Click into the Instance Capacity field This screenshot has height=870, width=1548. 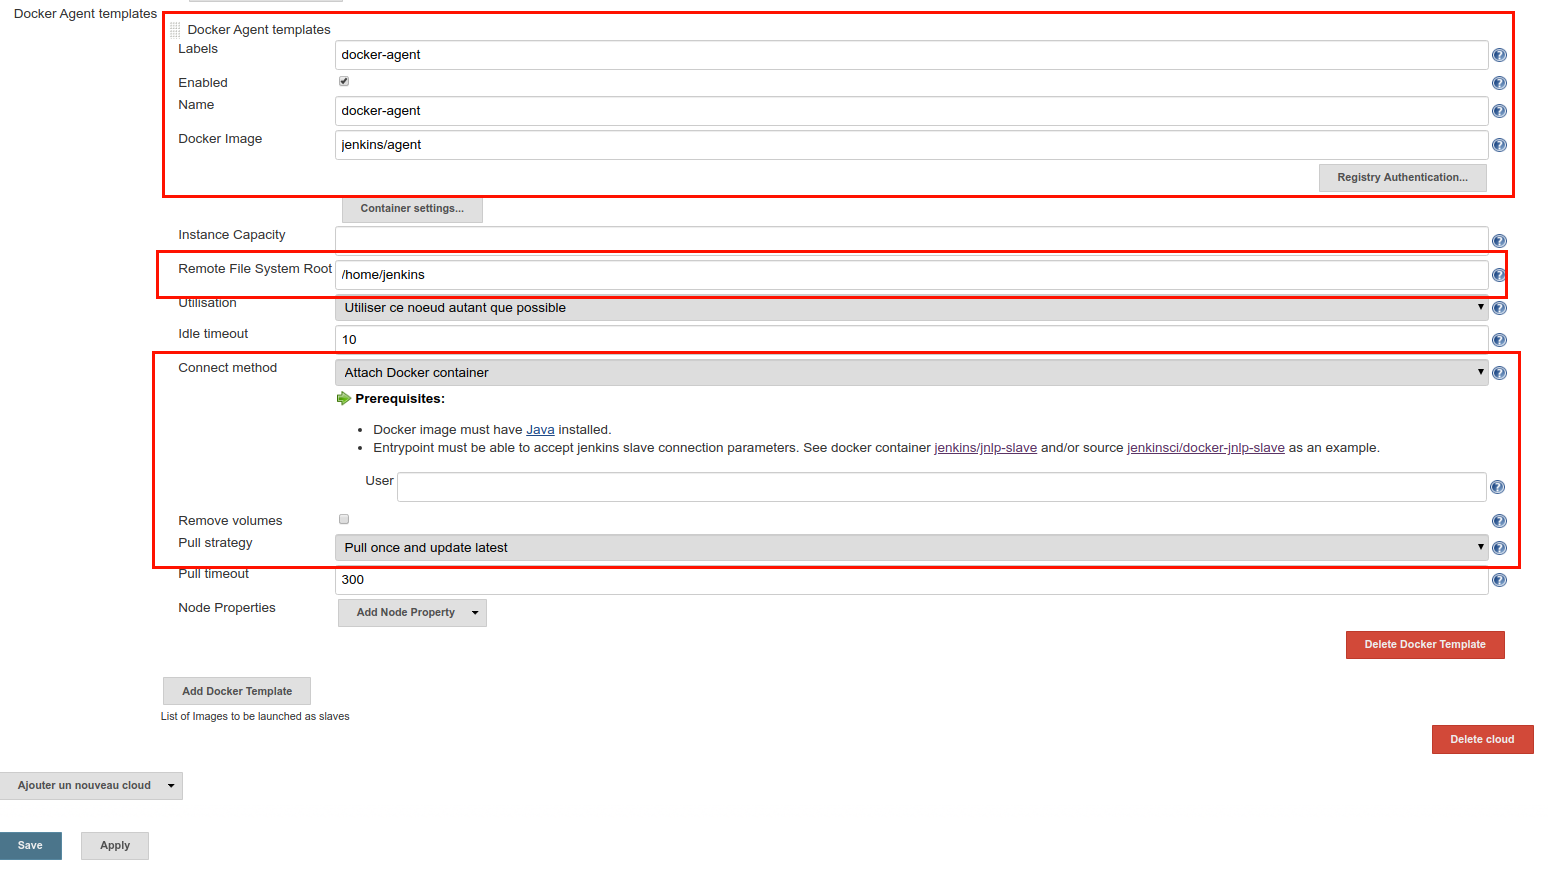[910, 238]
